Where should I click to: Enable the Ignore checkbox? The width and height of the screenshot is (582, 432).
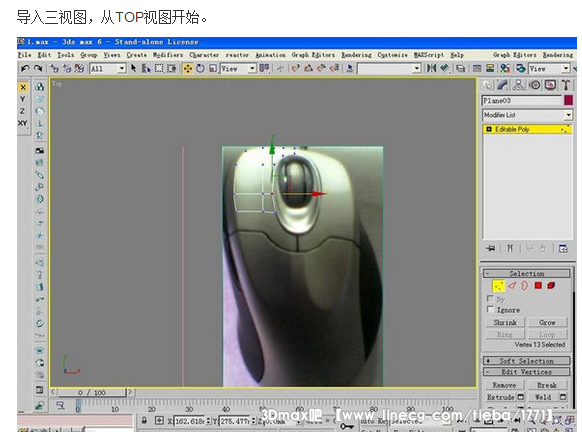coord(490,309)
